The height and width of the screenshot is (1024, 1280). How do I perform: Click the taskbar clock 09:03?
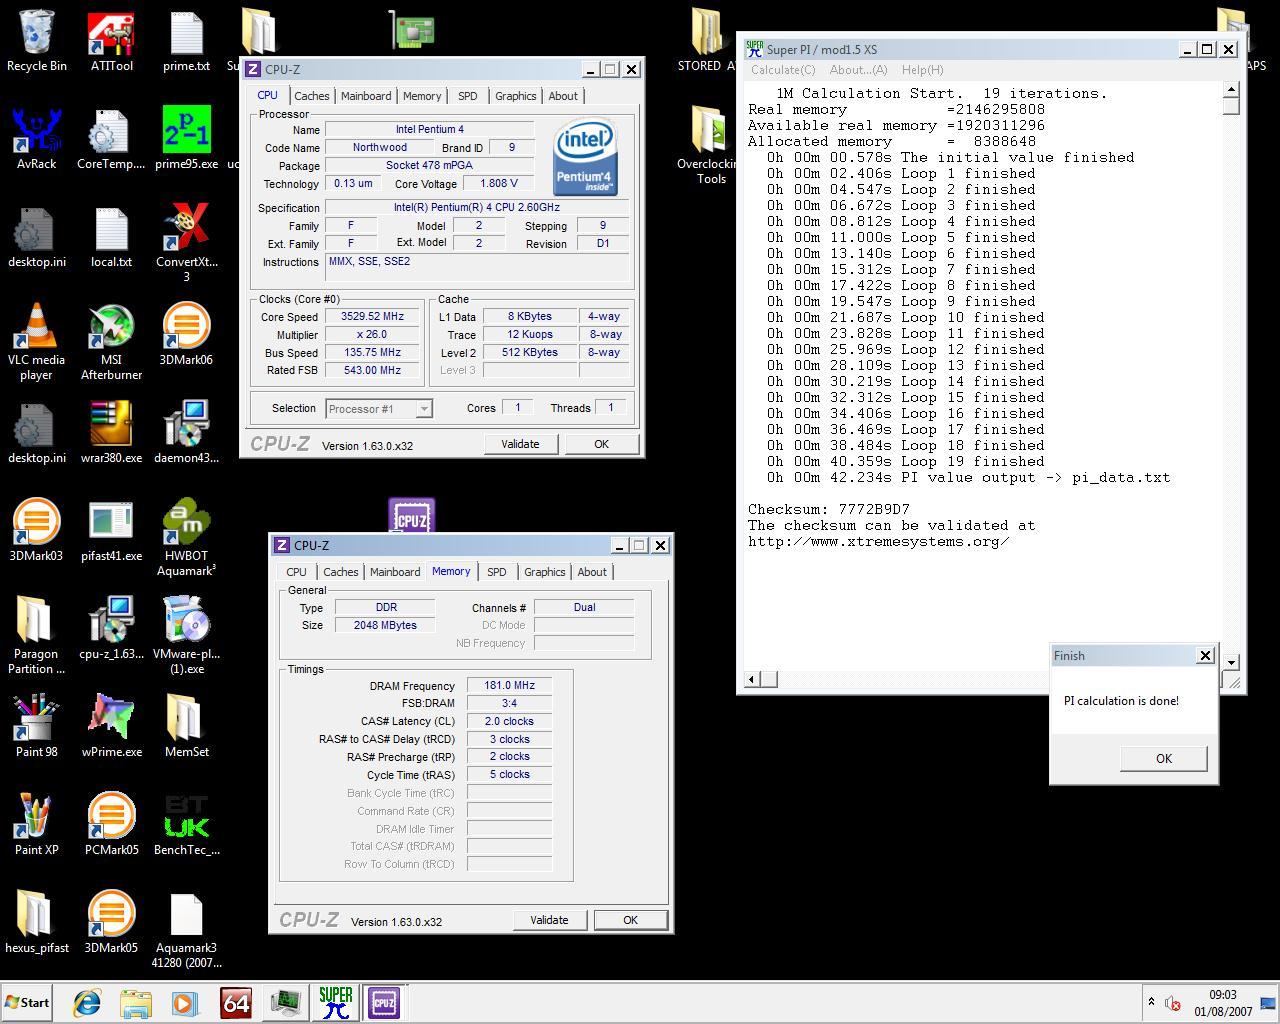(1222, 995)
